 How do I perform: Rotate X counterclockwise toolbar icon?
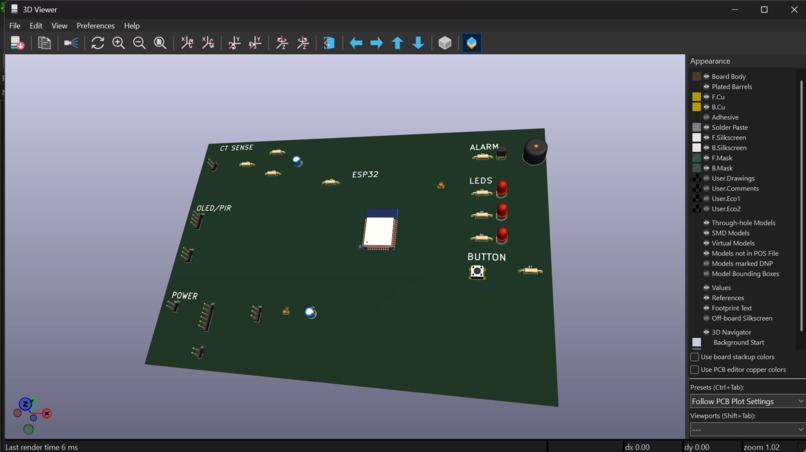[x=208, y=43]
